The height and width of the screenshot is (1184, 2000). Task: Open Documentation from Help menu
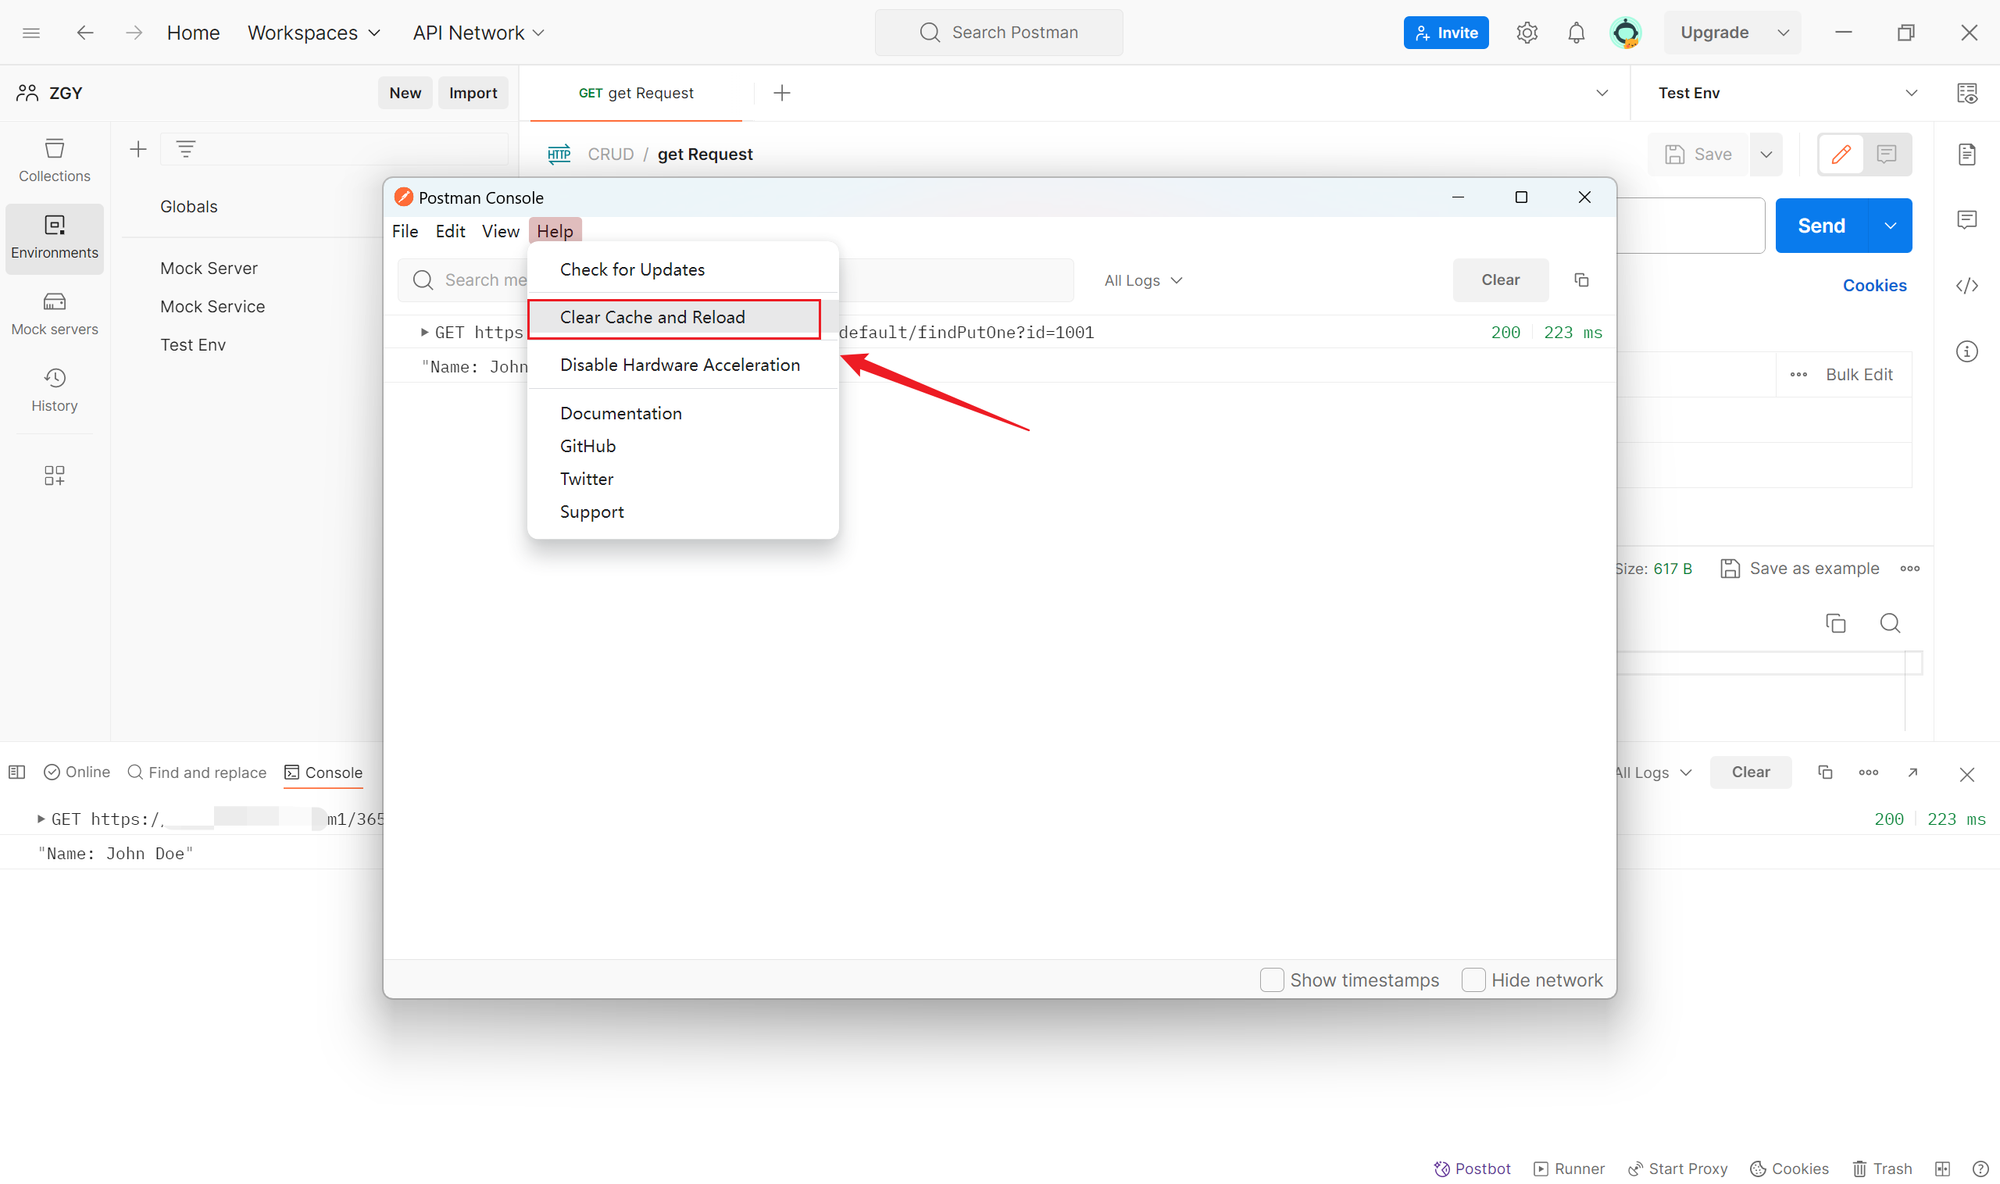[x=683, y=414]
